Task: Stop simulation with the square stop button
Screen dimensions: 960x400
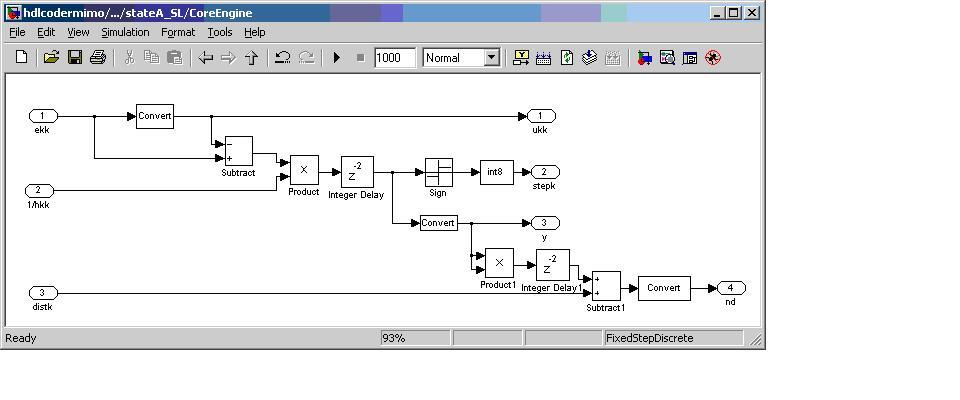Action: tap(360, 58)
